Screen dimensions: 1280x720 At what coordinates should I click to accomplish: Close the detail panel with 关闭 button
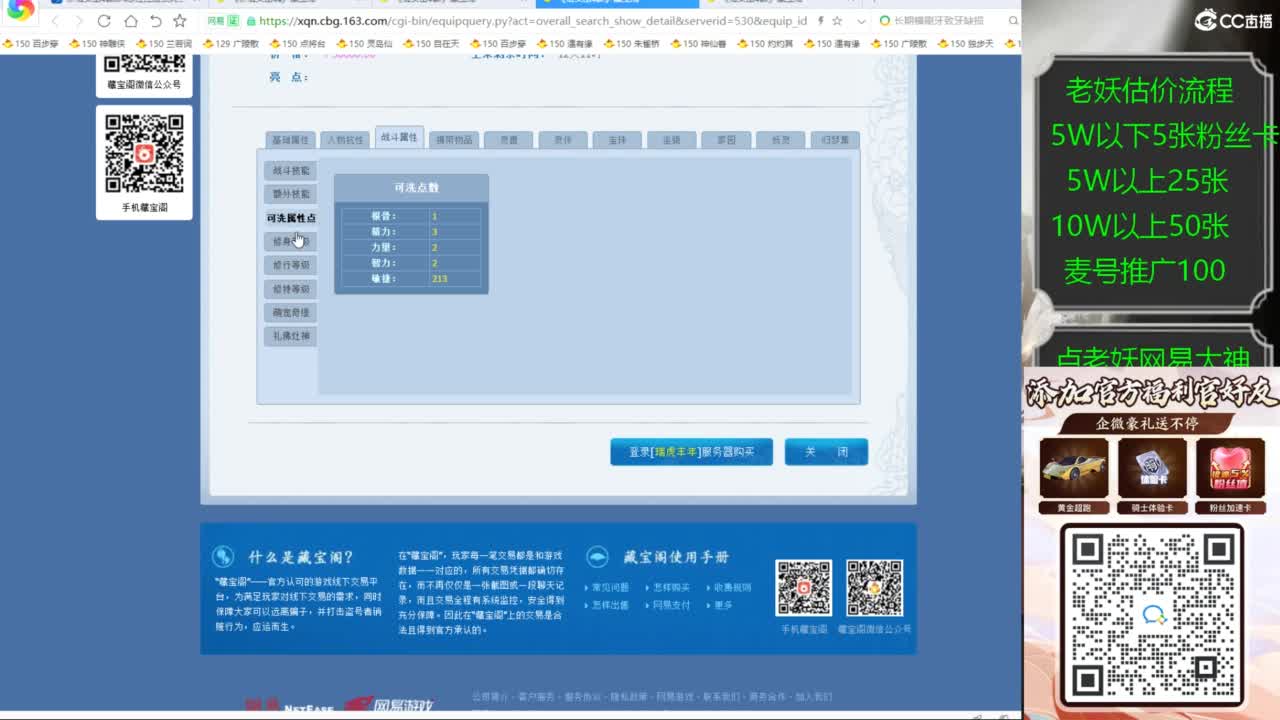point(826,452)
